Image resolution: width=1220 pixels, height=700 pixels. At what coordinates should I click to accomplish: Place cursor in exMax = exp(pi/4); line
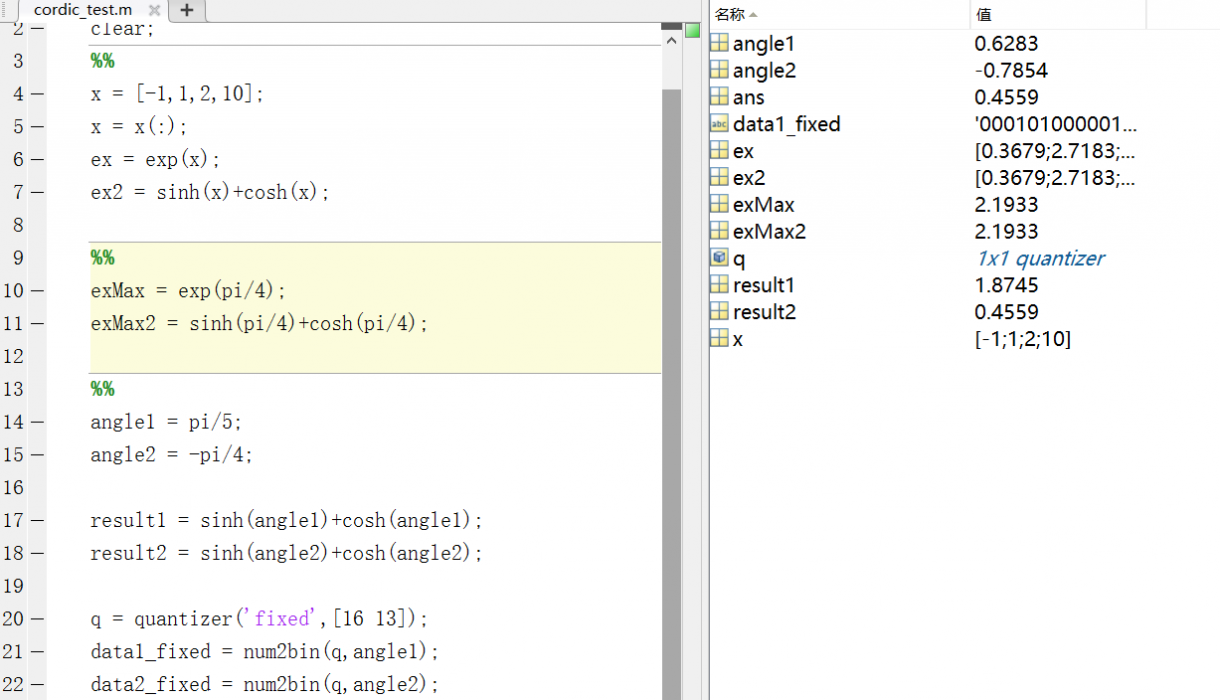(188, 291)
